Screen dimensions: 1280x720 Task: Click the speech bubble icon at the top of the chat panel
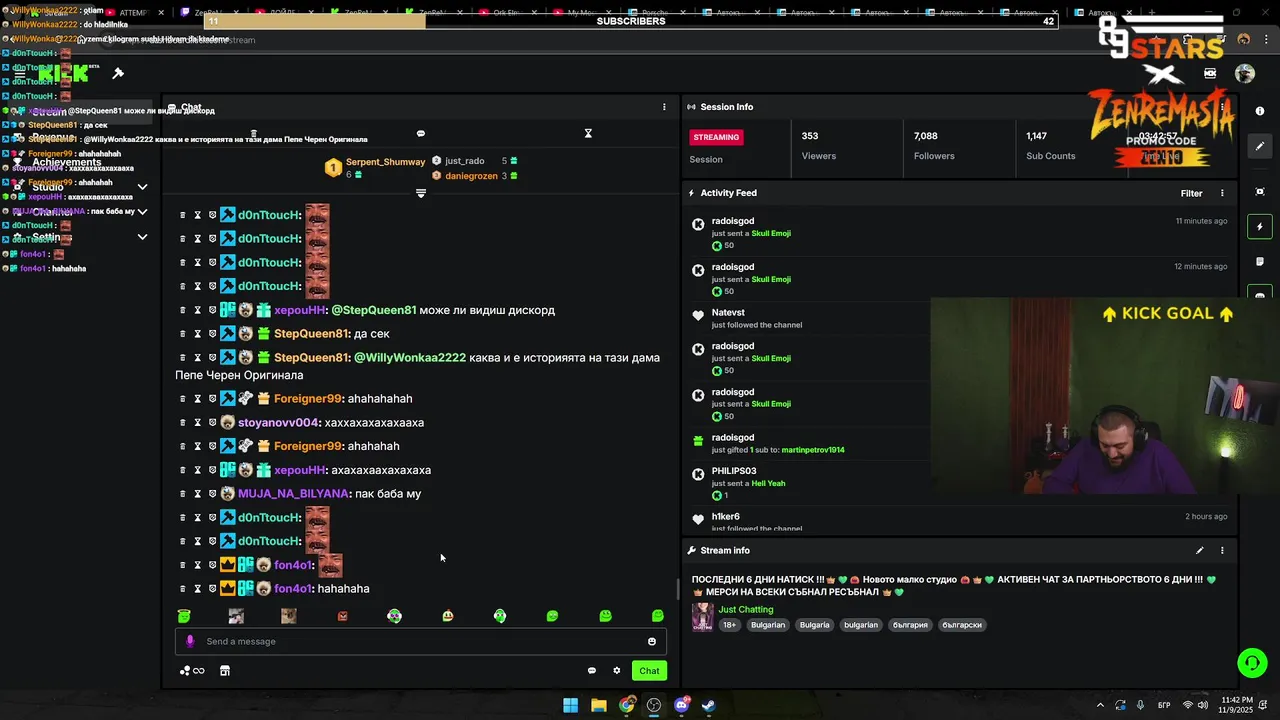(x=421, y=133)
